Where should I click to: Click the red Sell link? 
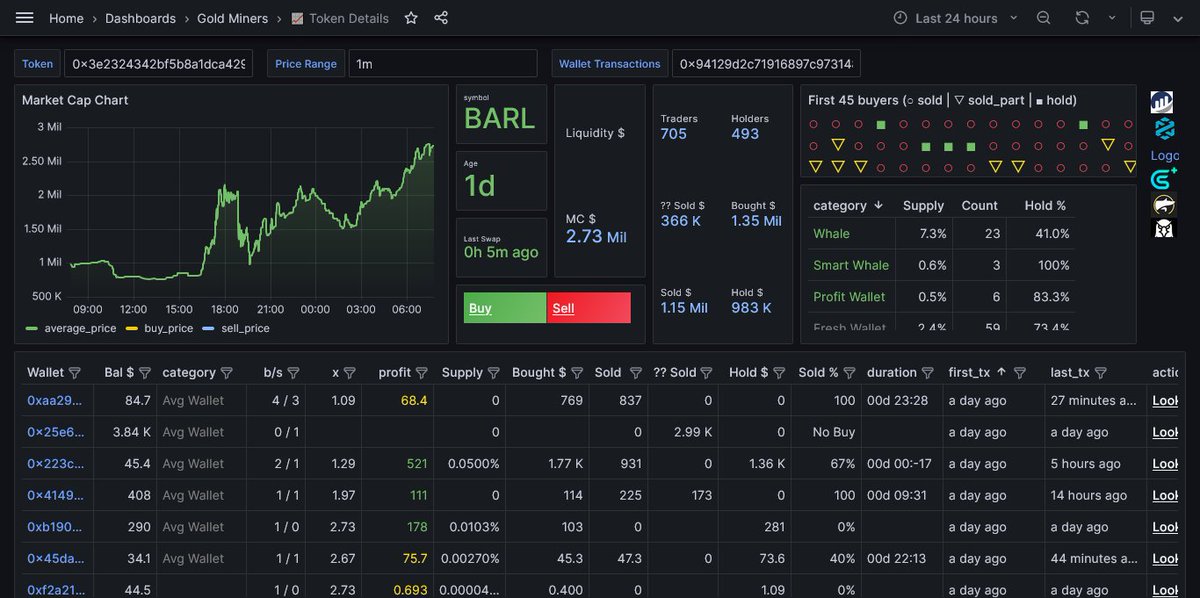[x=563, y=308]
